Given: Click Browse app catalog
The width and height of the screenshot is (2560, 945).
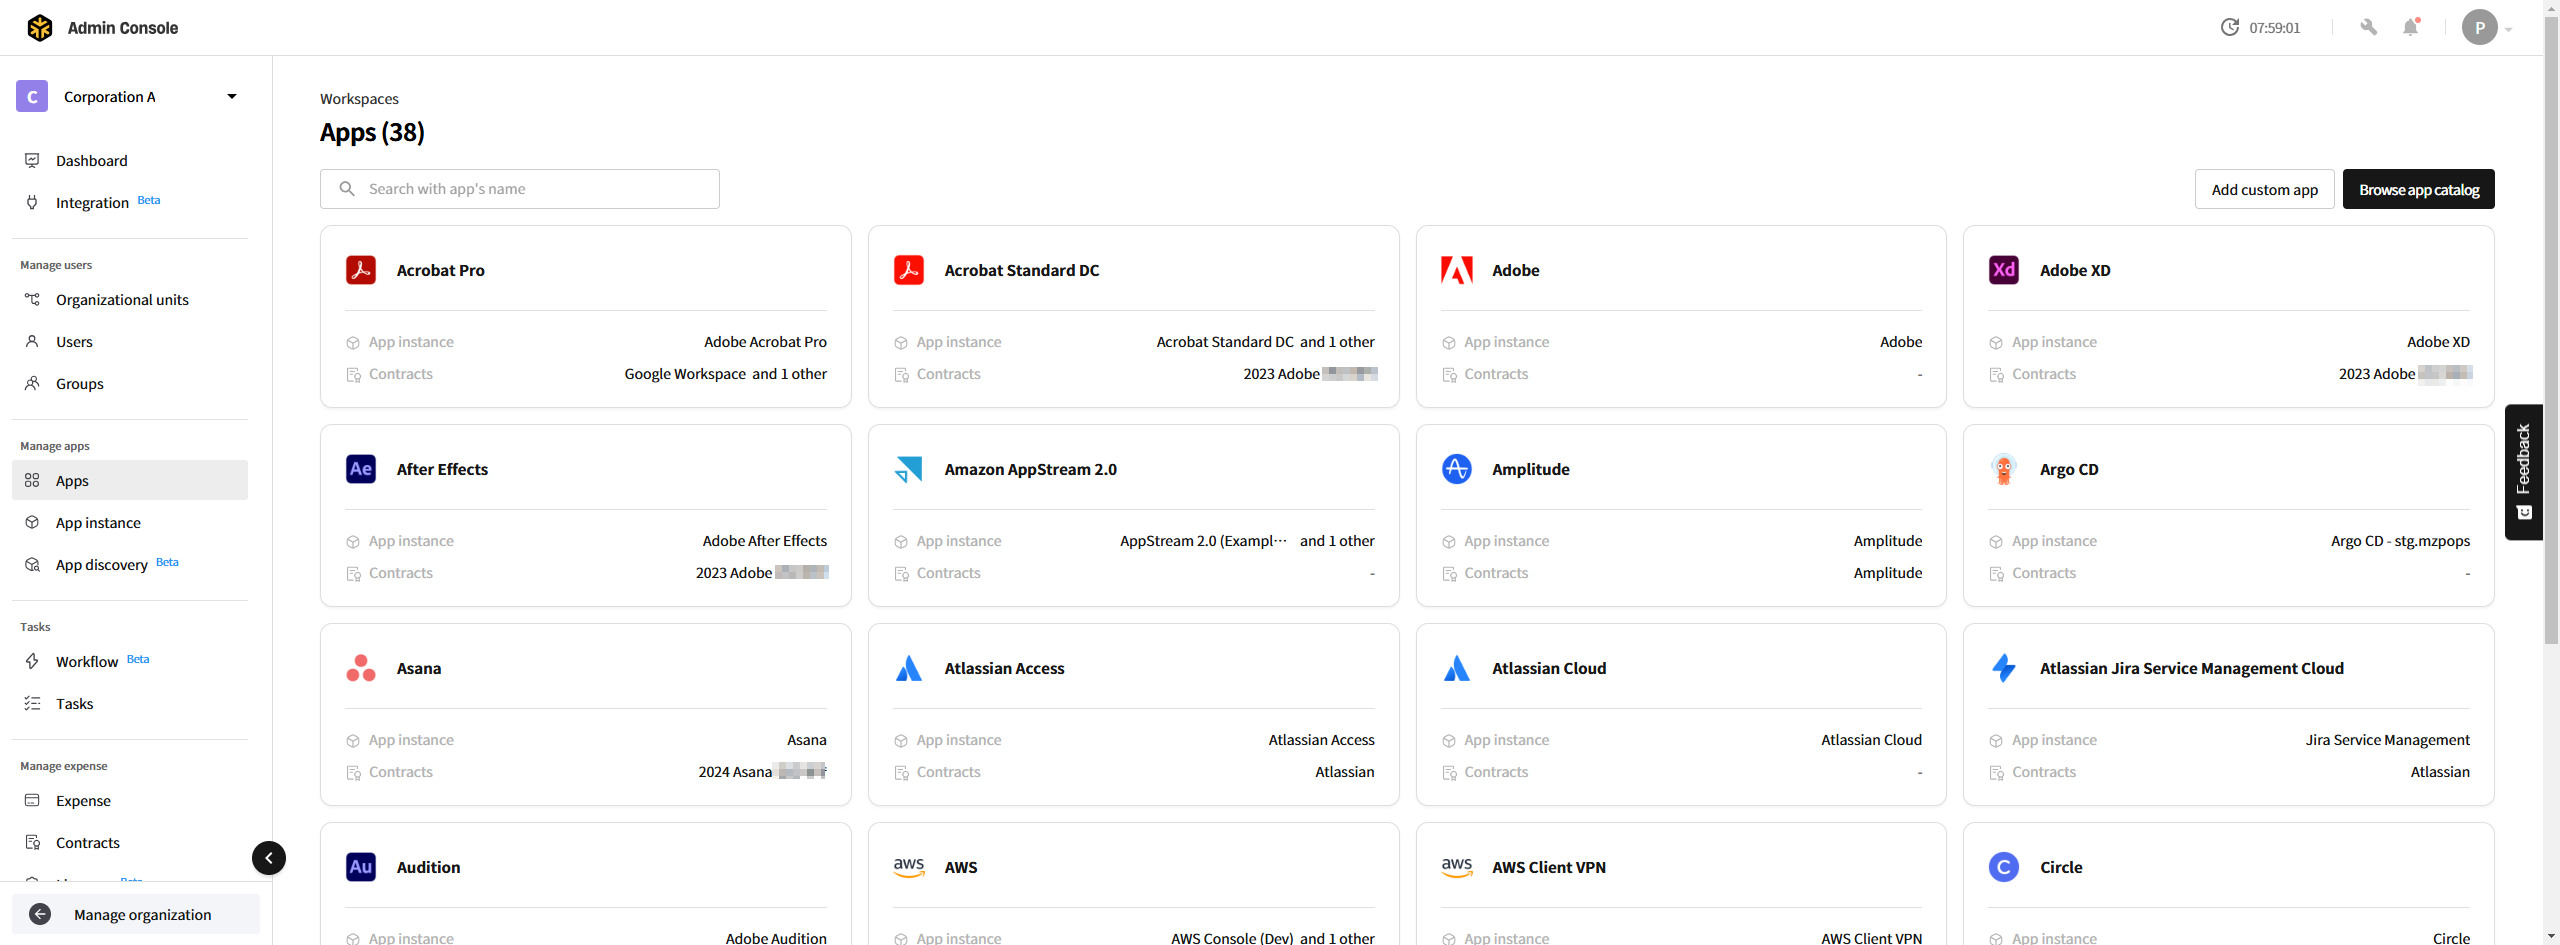Looking at the screenshot, I should pos(2418,190).
